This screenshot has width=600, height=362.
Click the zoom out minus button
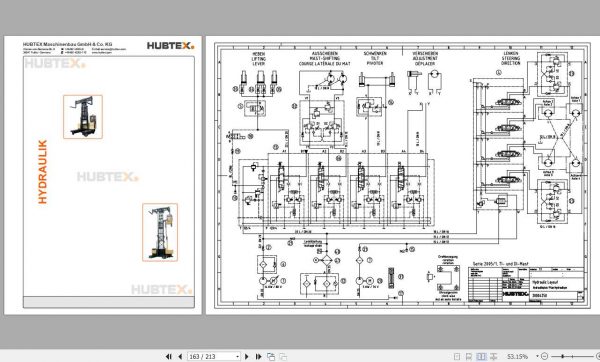[545, 356]
